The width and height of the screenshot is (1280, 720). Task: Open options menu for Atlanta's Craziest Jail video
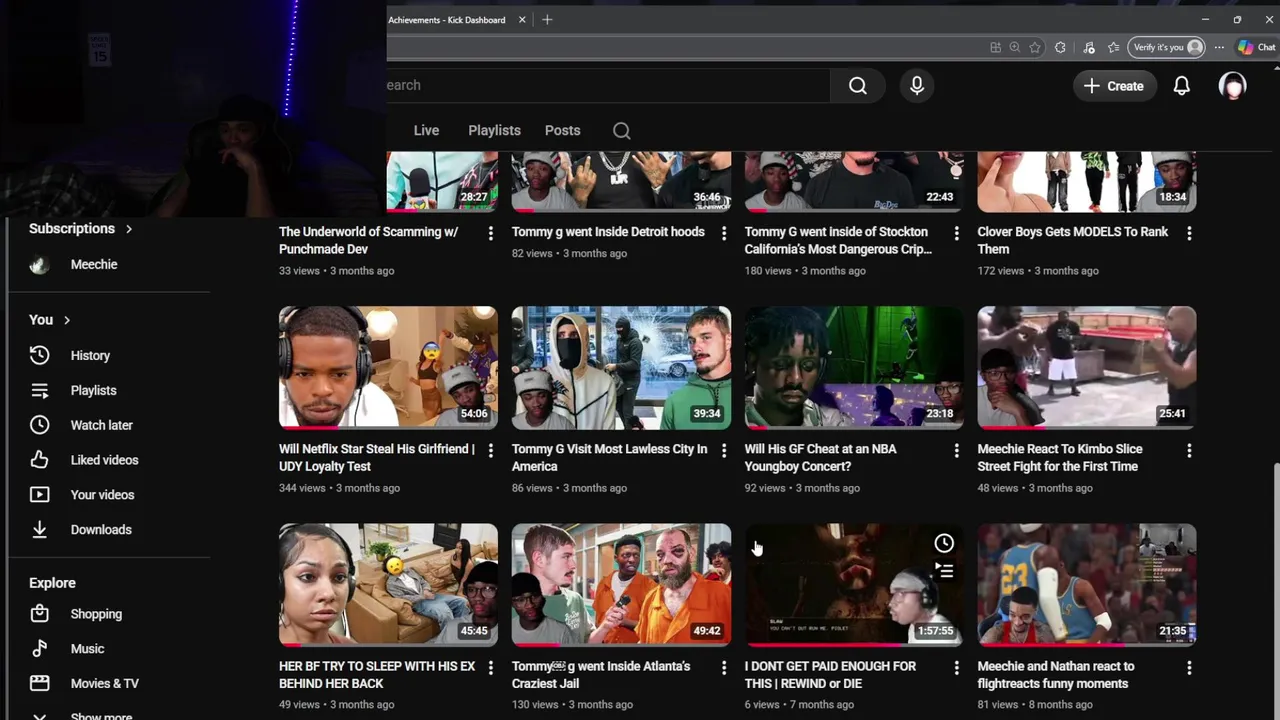point(723,668)
